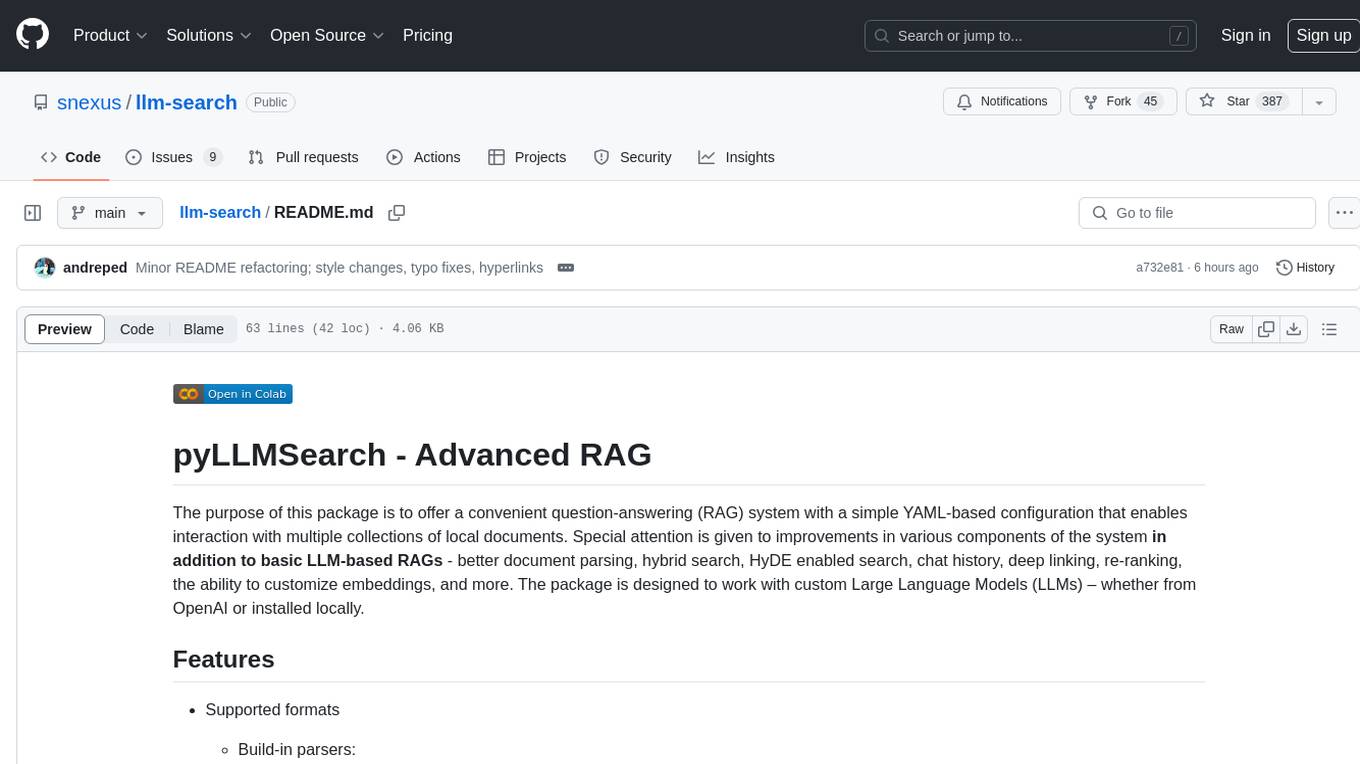Copy raw file contents icon
The height and width of the screenshot is (764, 1360).
tap(1266, 329)
